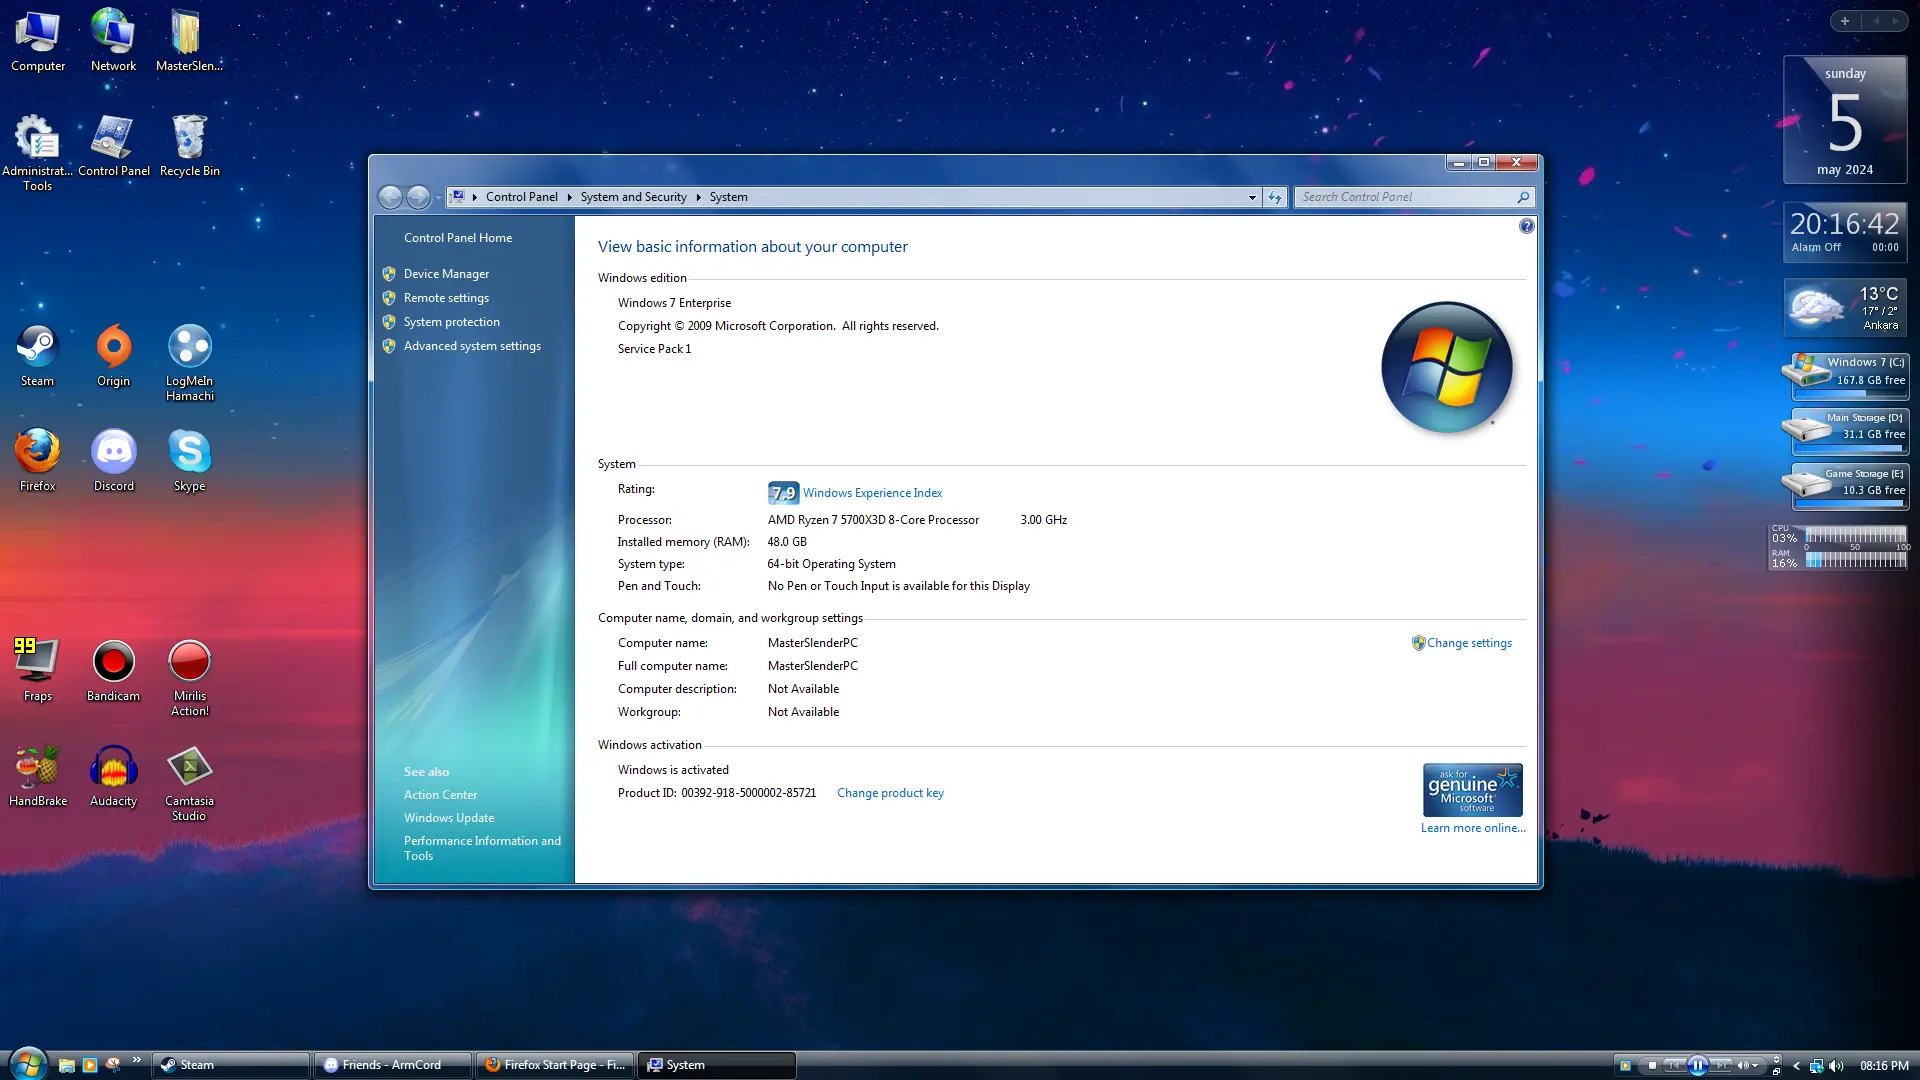Viewport: 1920px width, 1080px height.
Task: Open Windows Update under See also
Action: pyautogui.click(x=449, y=818)
